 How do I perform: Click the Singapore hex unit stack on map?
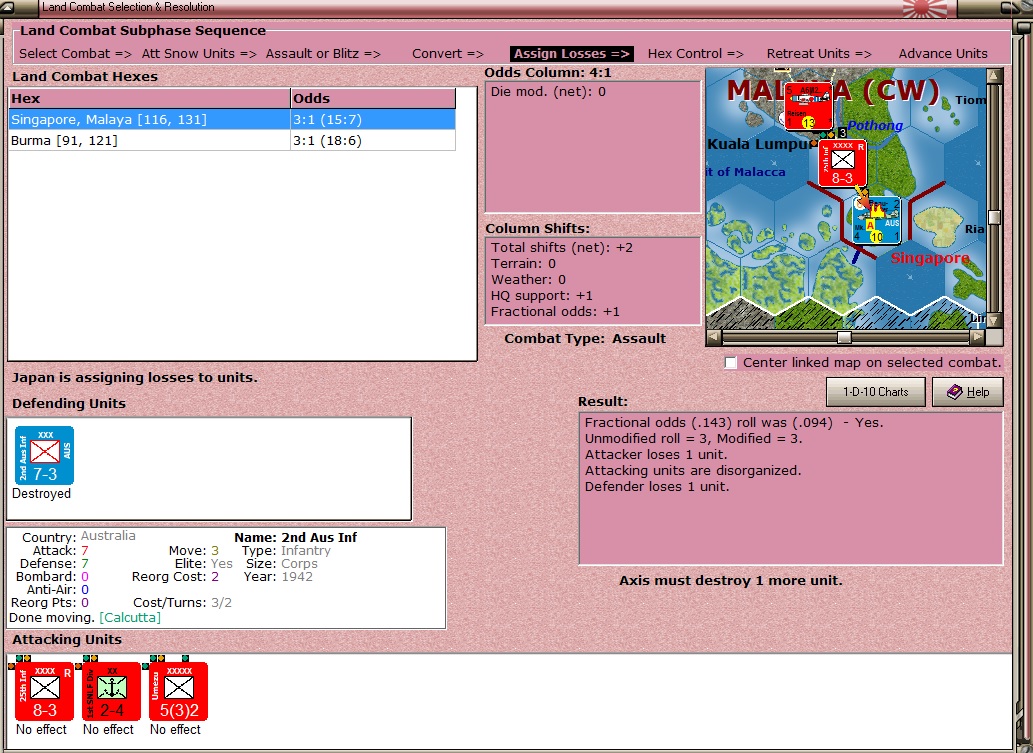877,220
